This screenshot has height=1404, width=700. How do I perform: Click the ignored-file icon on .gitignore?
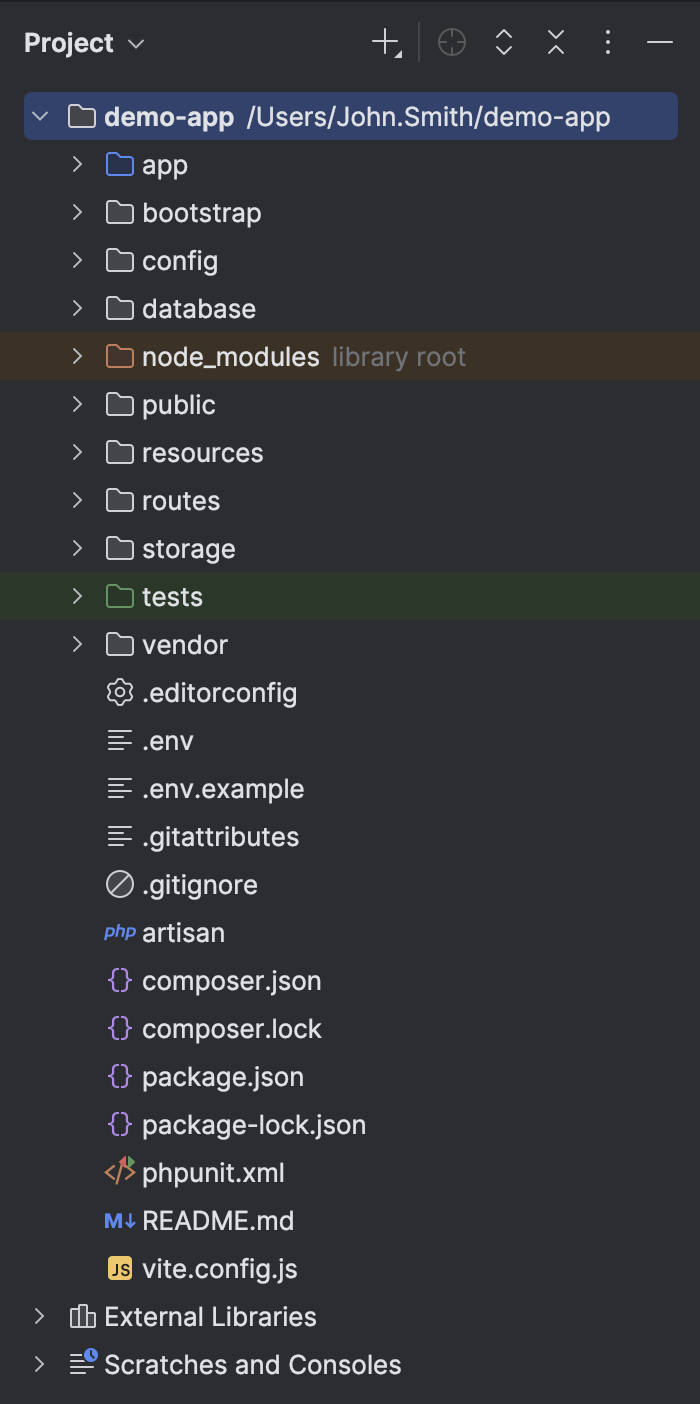click(119, 884)
